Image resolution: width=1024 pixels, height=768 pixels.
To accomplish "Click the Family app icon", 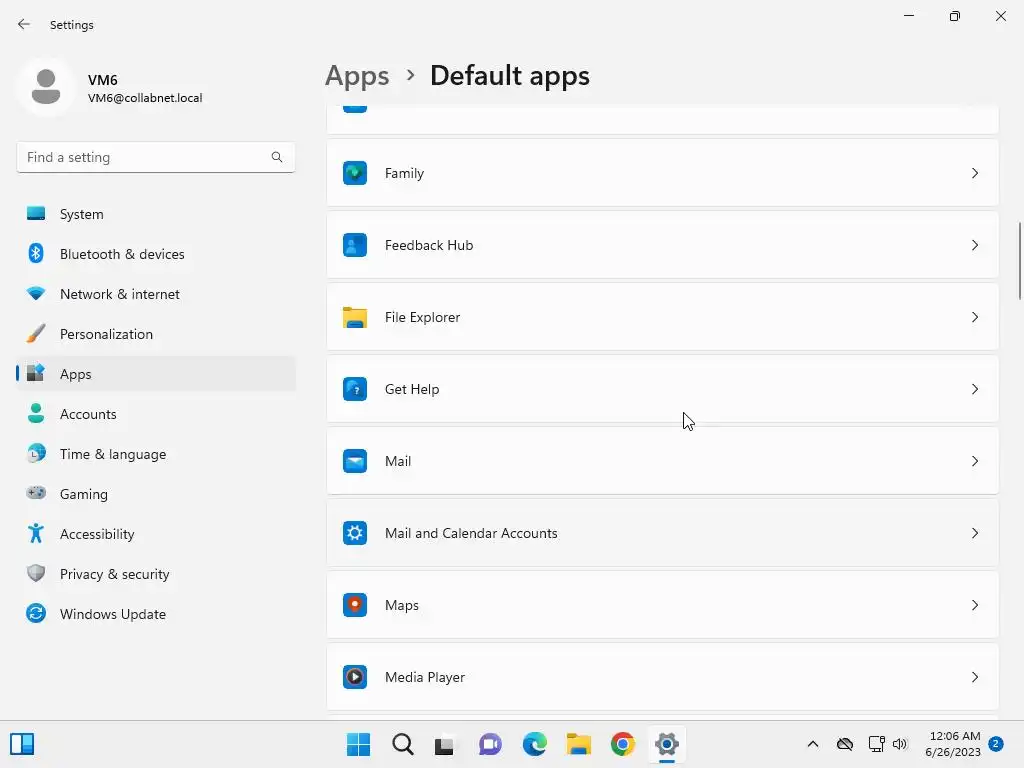I will [x=355, y=173].
